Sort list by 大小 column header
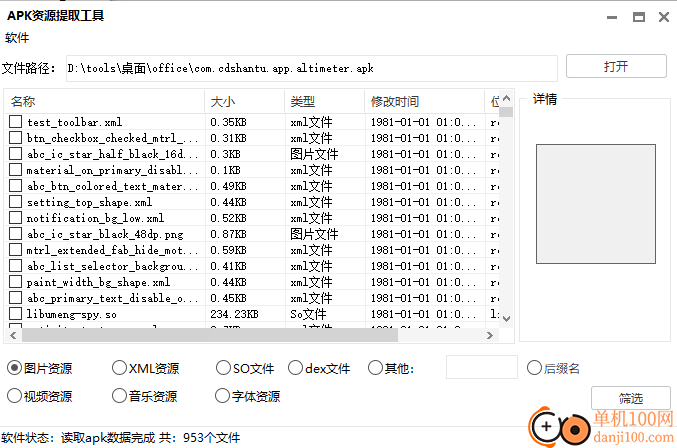Image resolution: width=677 pixels, height=448 pixels. [x=244, y=102]
